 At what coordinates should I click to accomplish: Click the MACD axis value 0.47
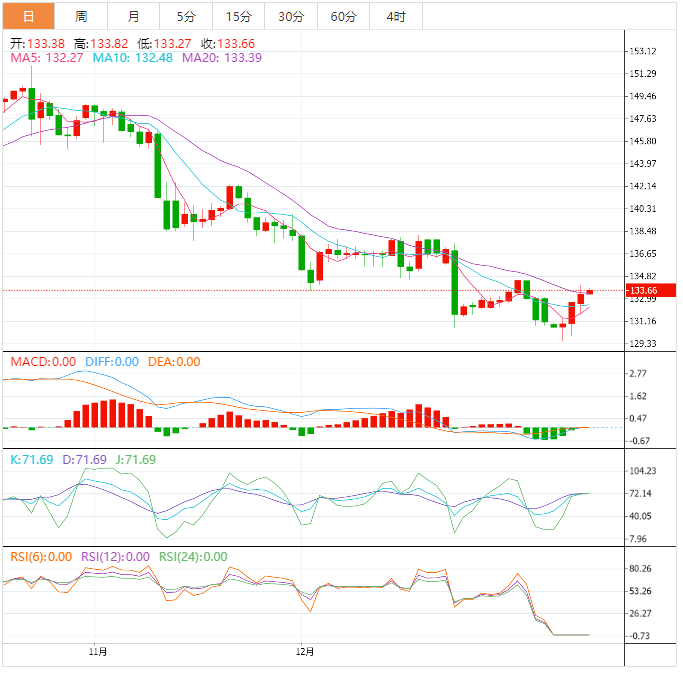(638, 418)
